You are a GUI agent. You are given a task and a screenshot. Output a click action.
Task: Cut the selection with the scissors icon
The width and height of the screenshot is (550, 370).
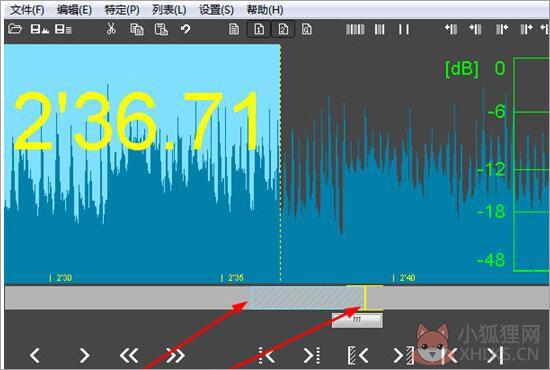coord(111,29)
